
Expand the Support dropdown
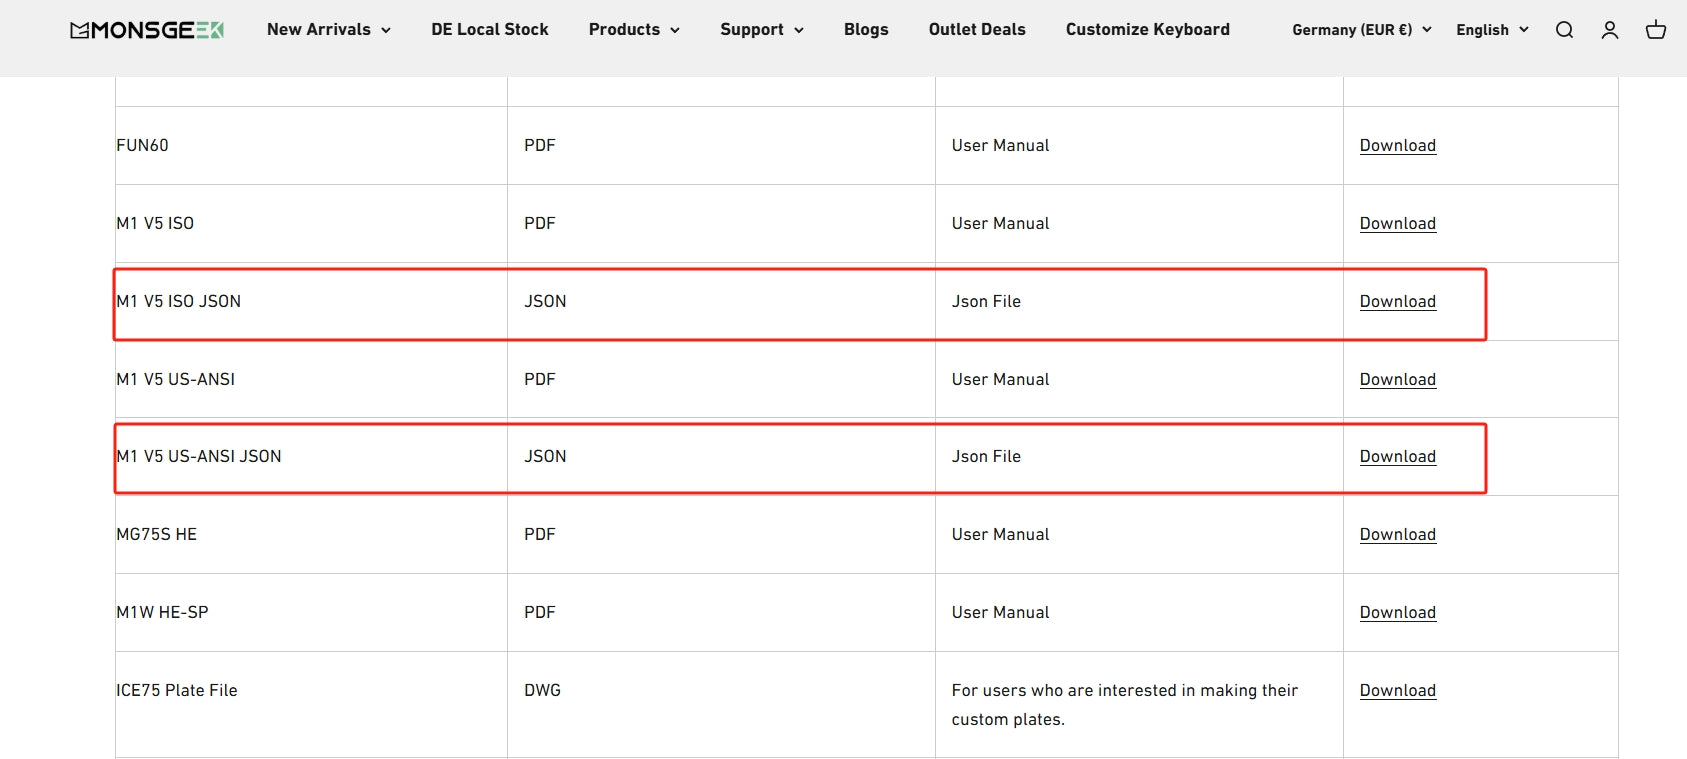tap(762, 30)
